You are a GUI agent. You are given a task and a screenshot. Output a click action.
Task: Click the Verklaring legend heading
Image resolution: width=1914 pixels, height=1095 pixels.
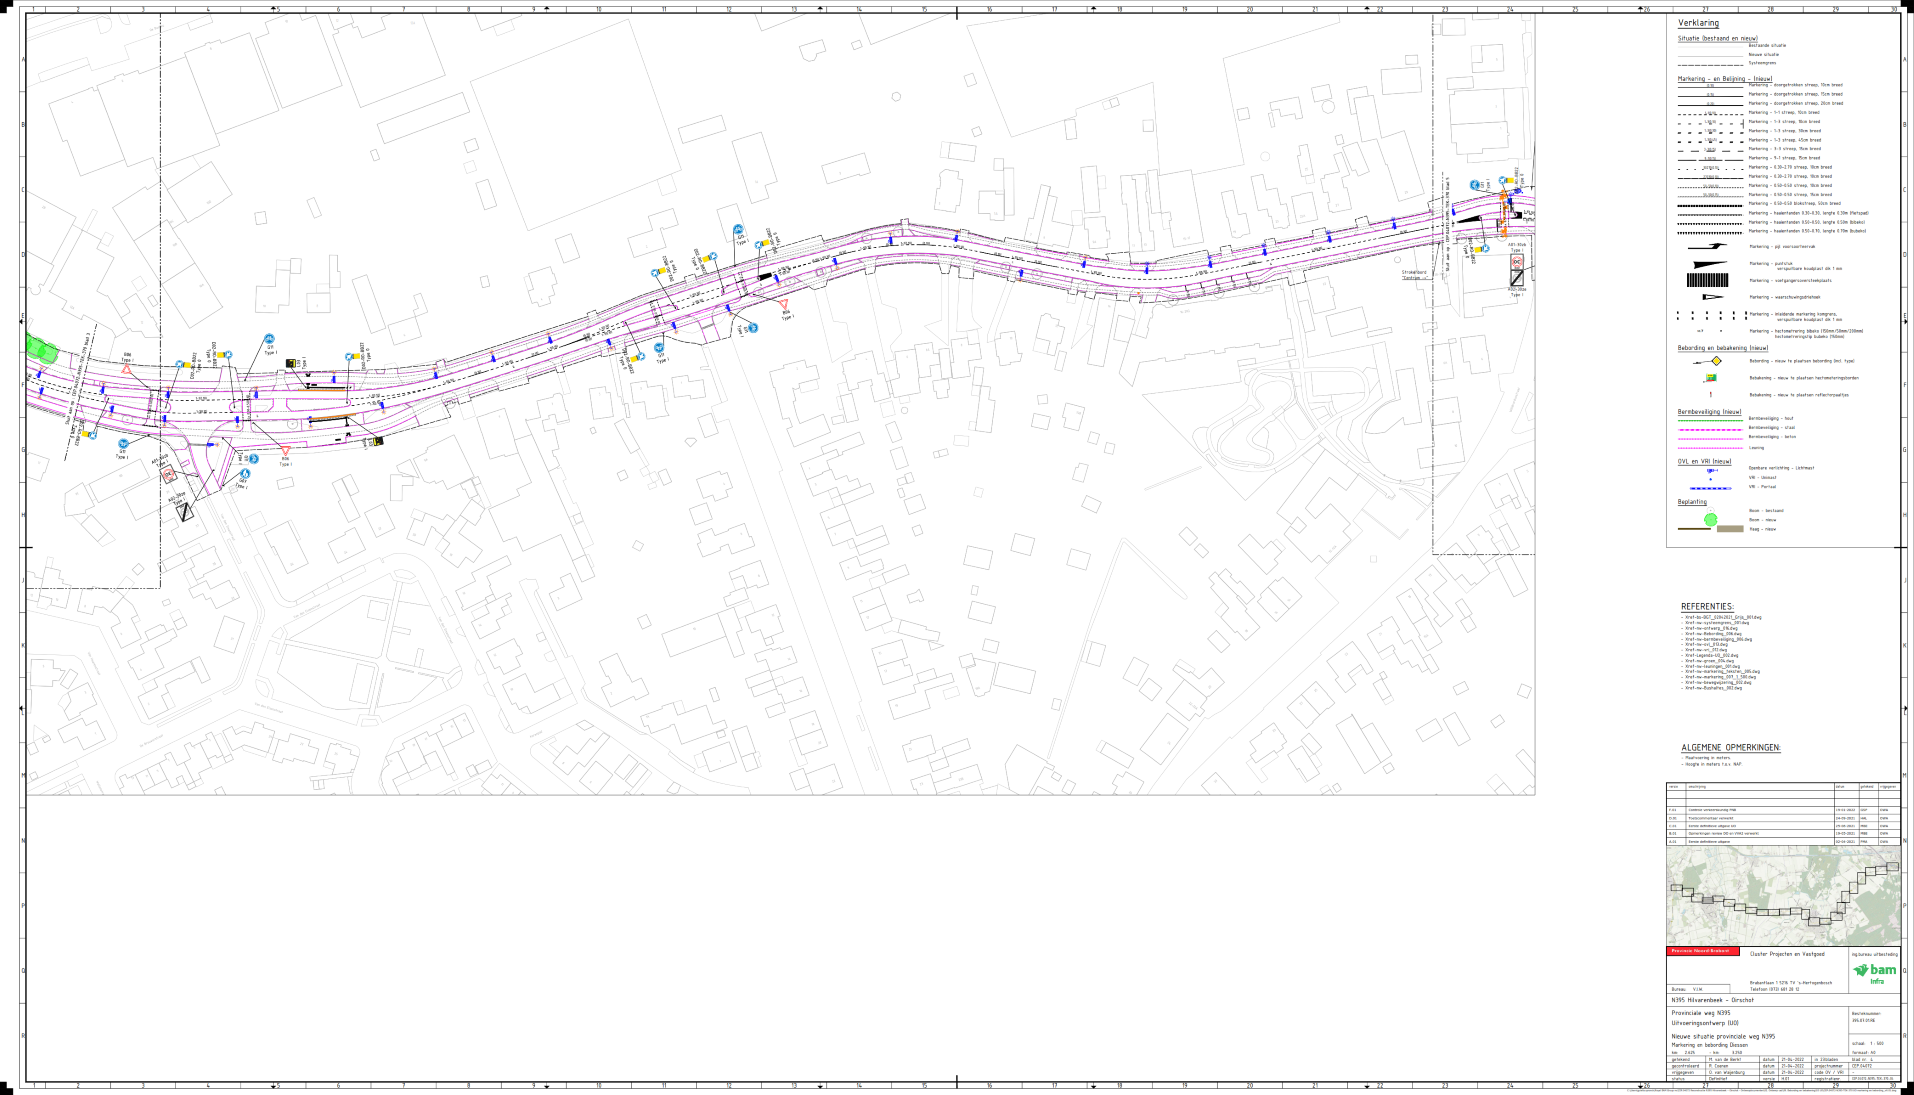(1698, 23)
